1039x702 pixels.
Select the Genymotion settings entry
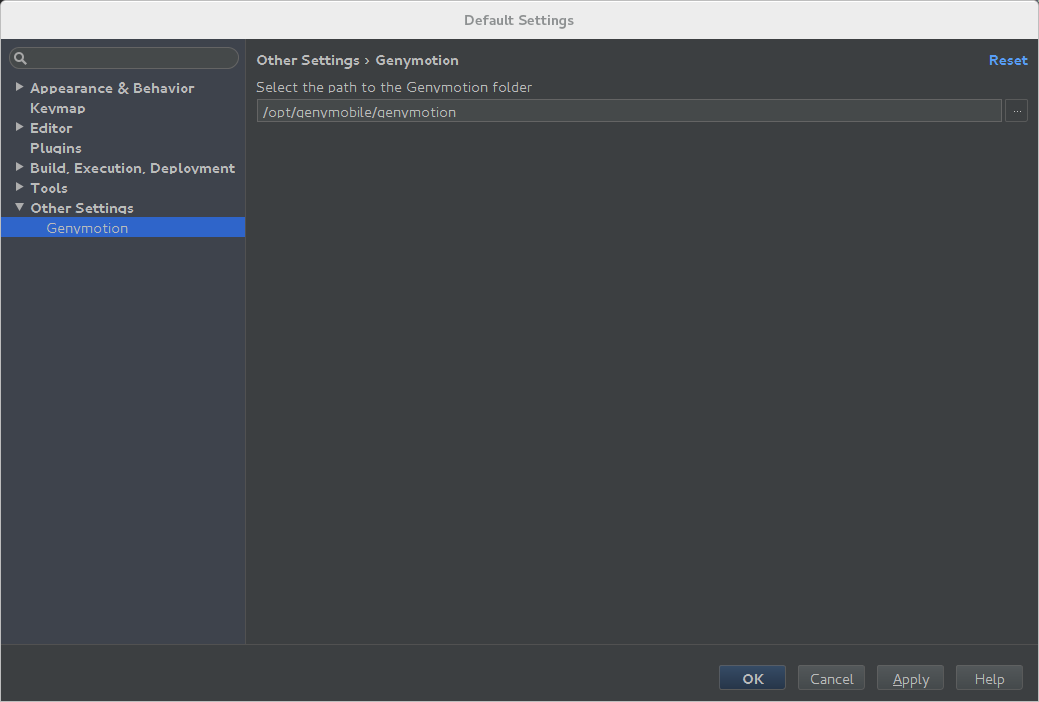pyautogui.click(x=123, y=227)
